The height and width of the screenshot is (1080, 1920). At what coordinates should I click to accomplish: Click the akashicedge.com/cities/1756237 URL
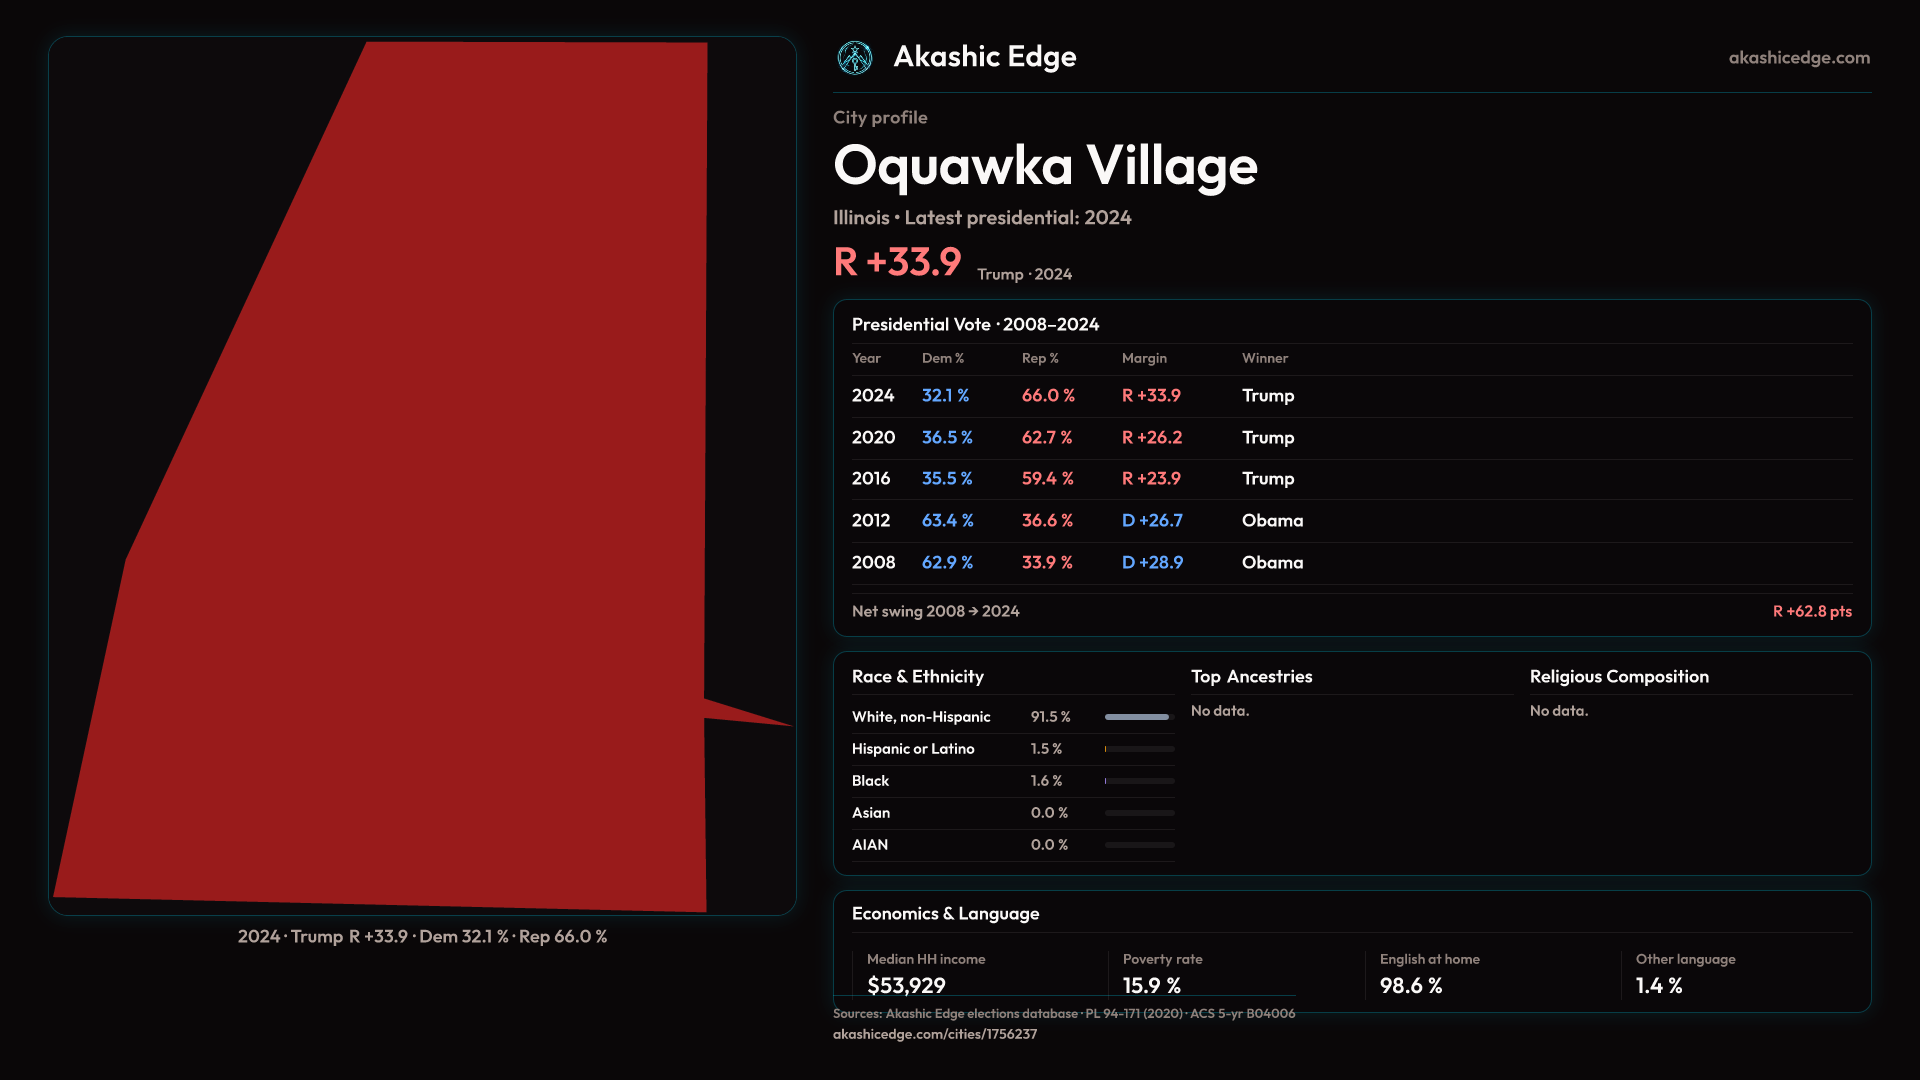[934, 1034]
